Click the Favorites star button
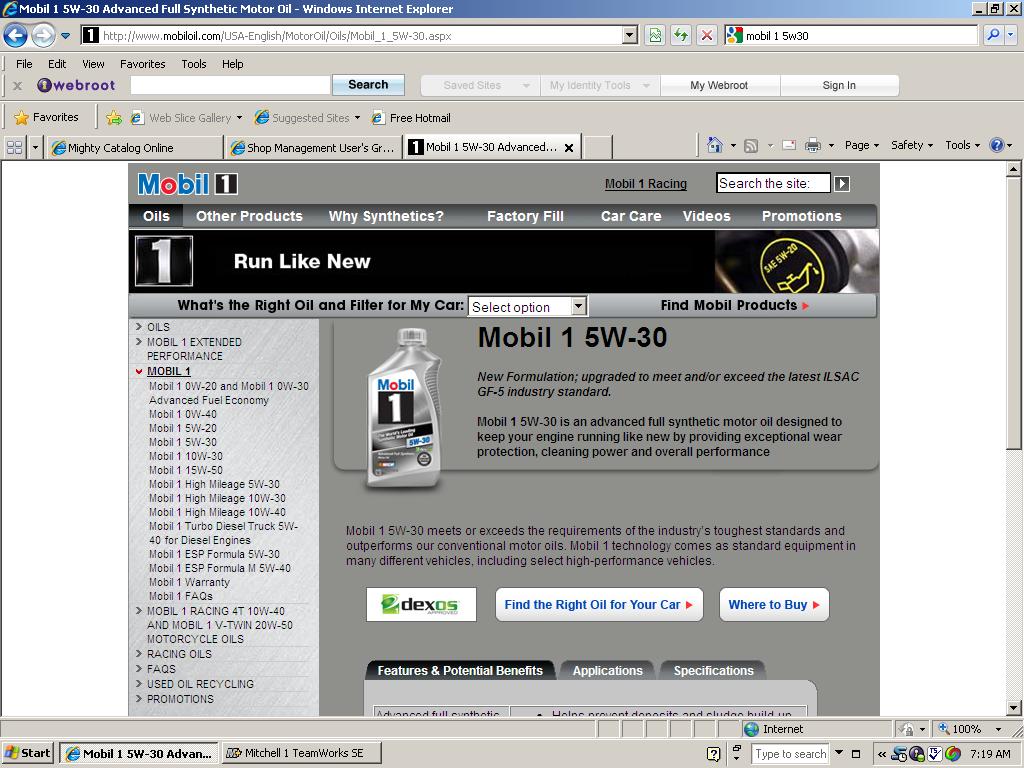This screenshot has height=768, width=1024. [x=46, y=118]
